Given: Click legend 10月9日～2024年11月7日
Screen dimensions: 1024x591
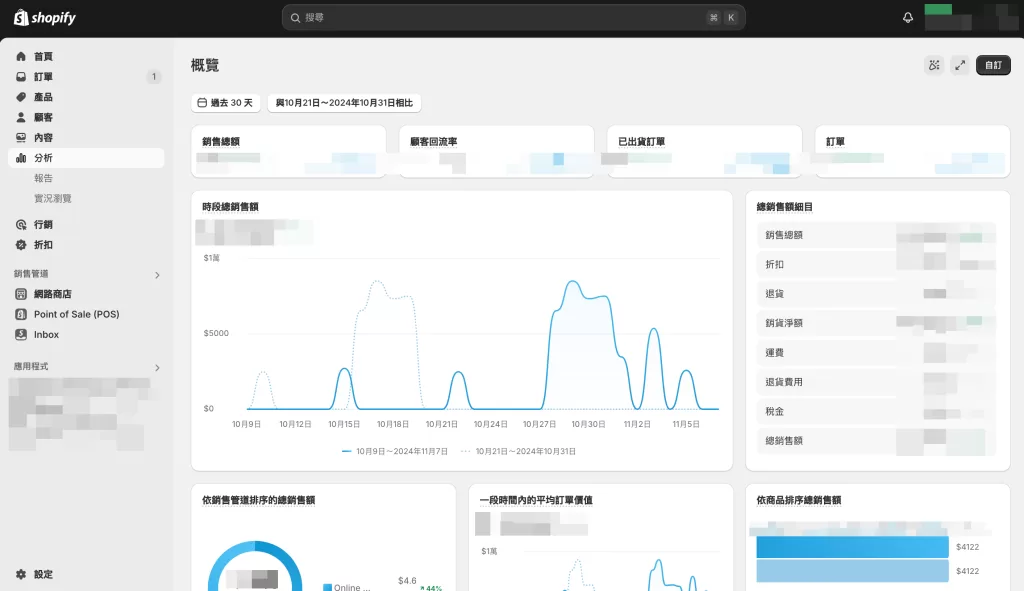Looking at the screenshot, I should [395, 451].
